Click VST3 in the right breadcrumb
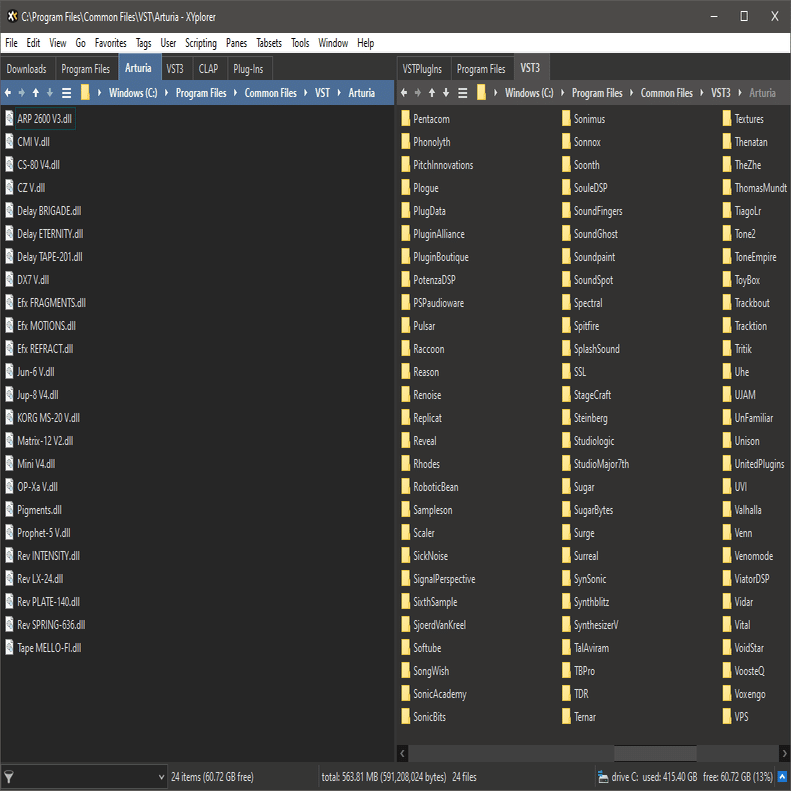Image resolution: width=791 pixels, height=791 pixels. tap(720, 93)
